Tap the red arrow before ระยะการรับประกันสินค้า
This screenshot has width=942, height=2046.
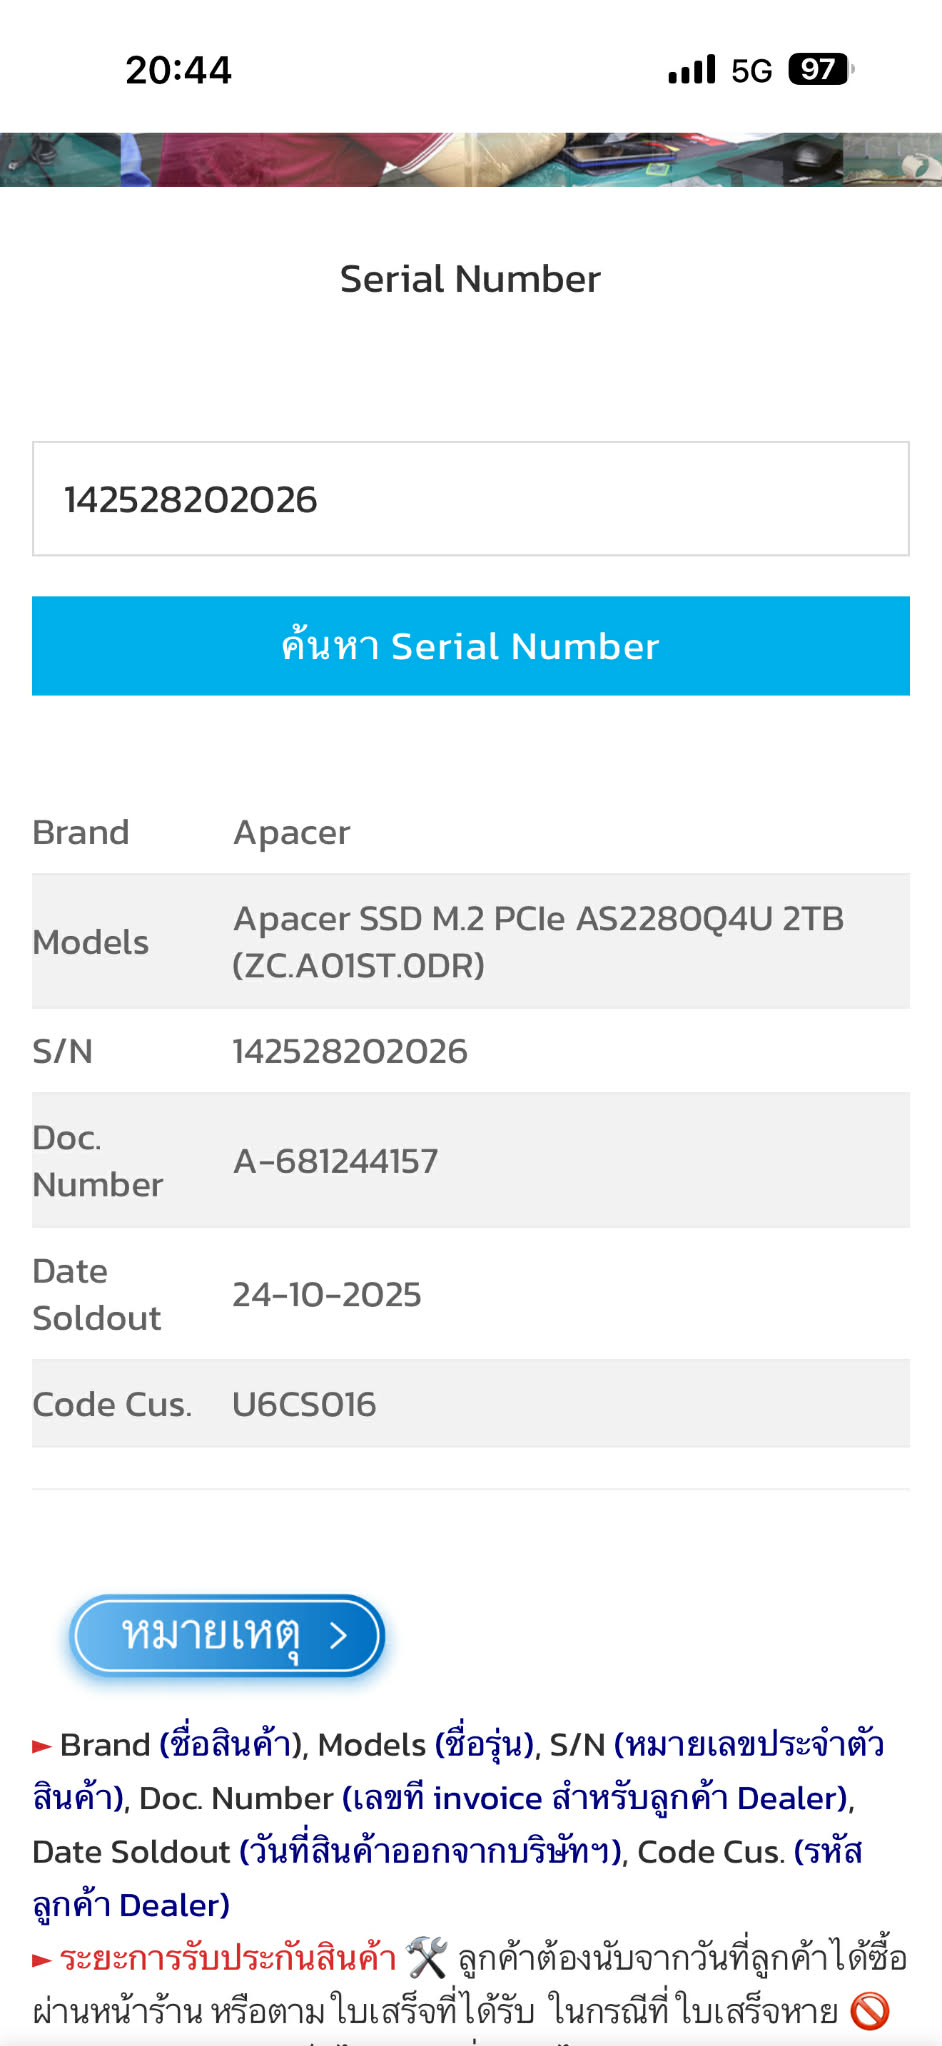tap(42, 1960)
